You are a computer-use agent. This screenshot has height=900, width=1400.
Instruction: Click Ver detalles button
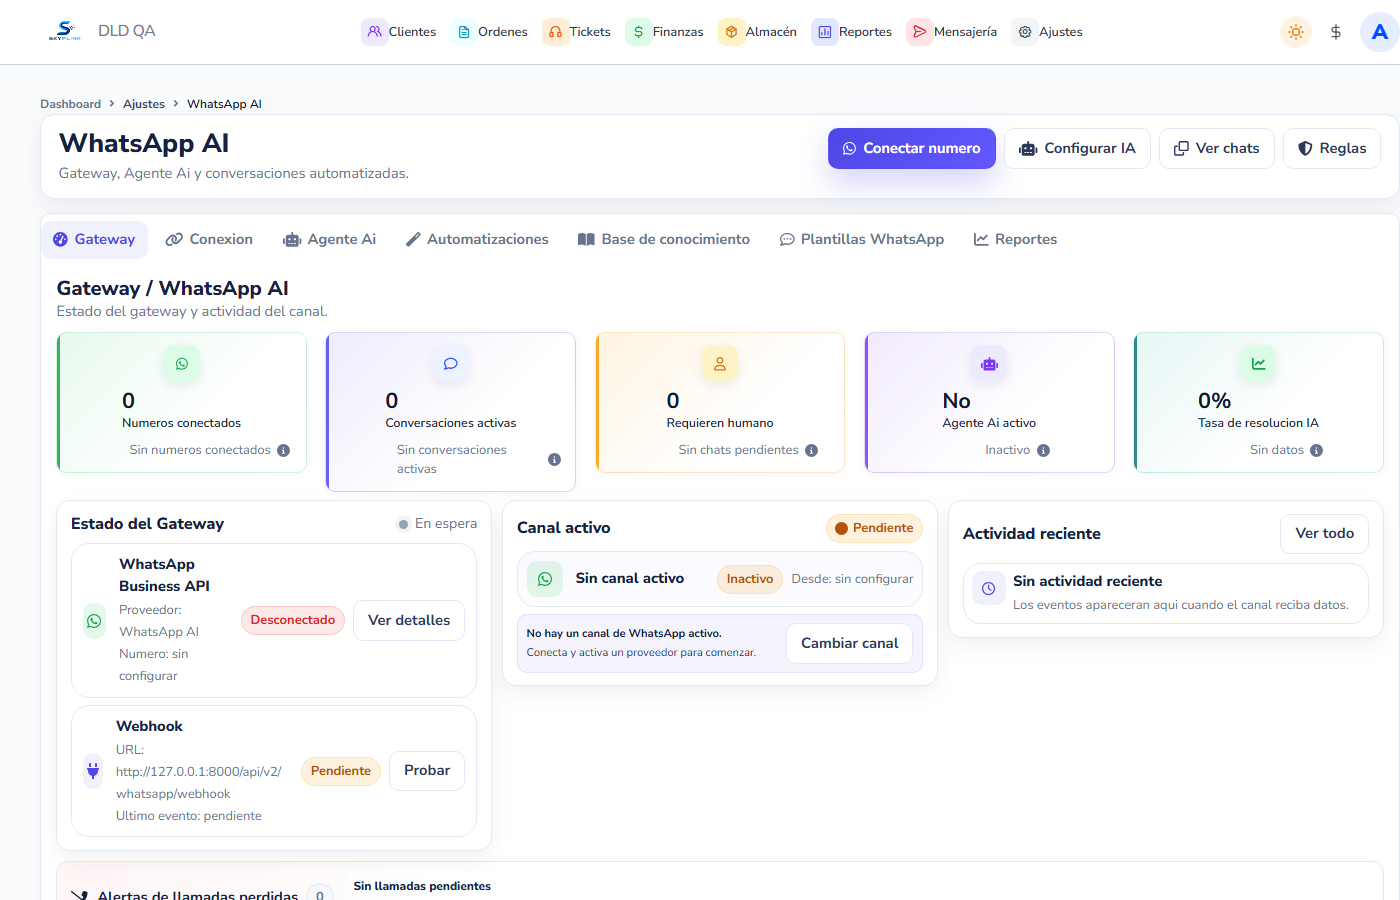click(x=409, y=621)
